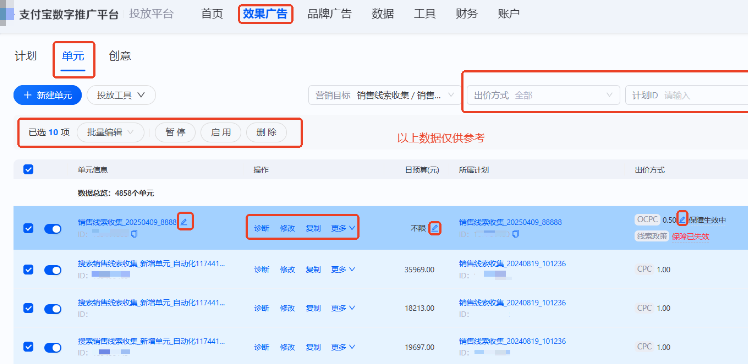The height and width of the screenshot is (364, 748).
Task: Toggle the switch on the 35969.00 row
Action: [x=53, y=270]
